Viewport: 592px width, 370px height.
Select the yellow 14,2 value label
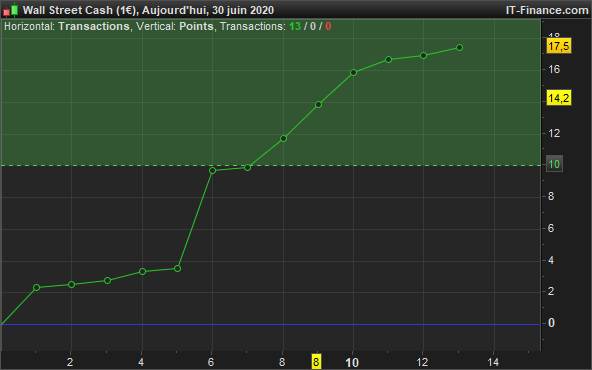point(559,98)
